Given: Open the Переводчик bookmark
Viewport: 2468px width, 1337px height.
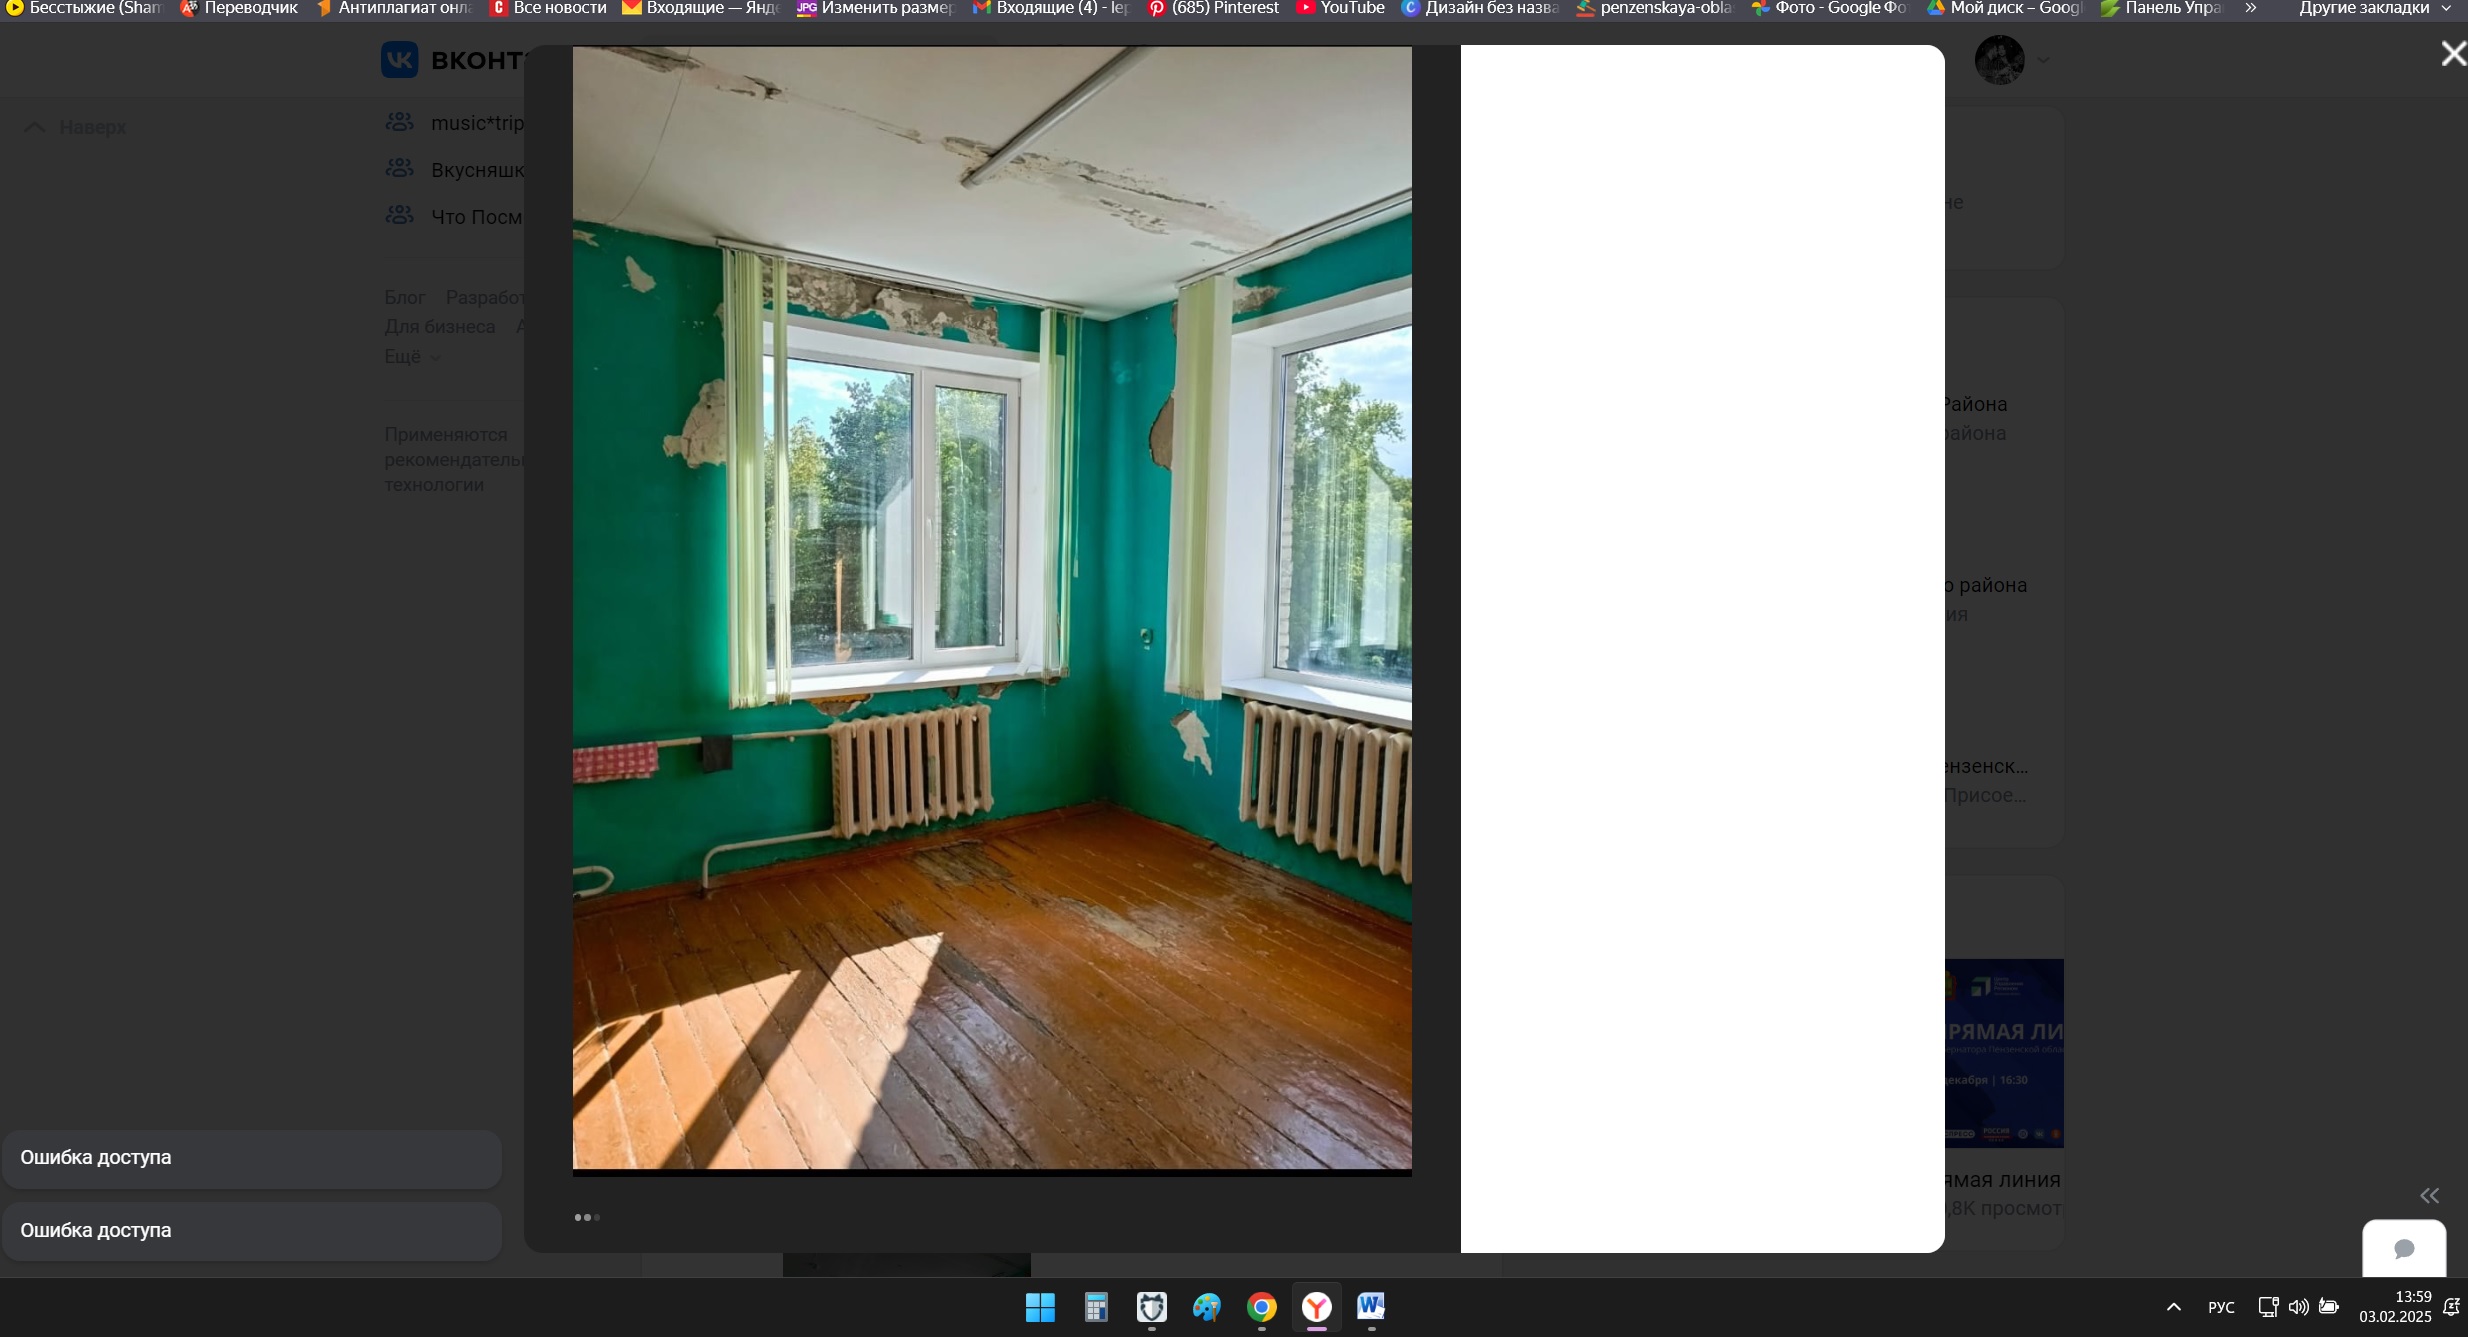Looking at the screenshot, I should pos(239,8).
